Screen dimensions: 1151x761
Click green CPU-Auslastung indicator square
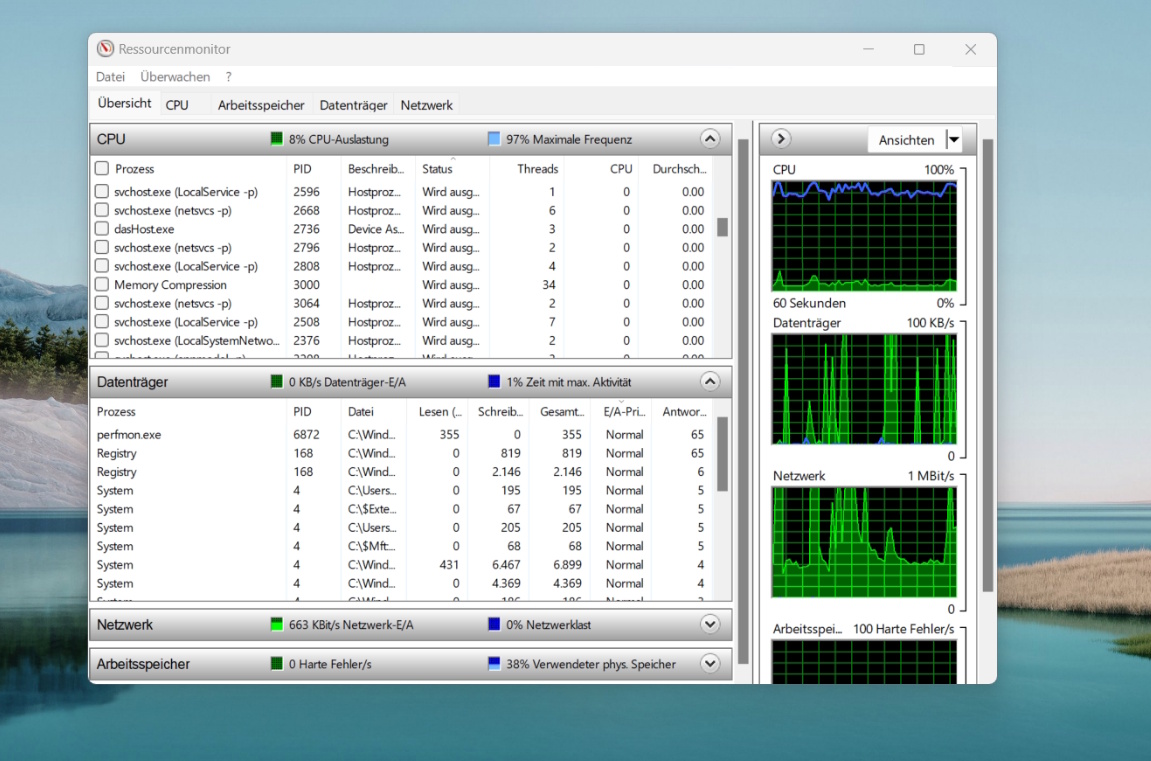pos(277,139)
